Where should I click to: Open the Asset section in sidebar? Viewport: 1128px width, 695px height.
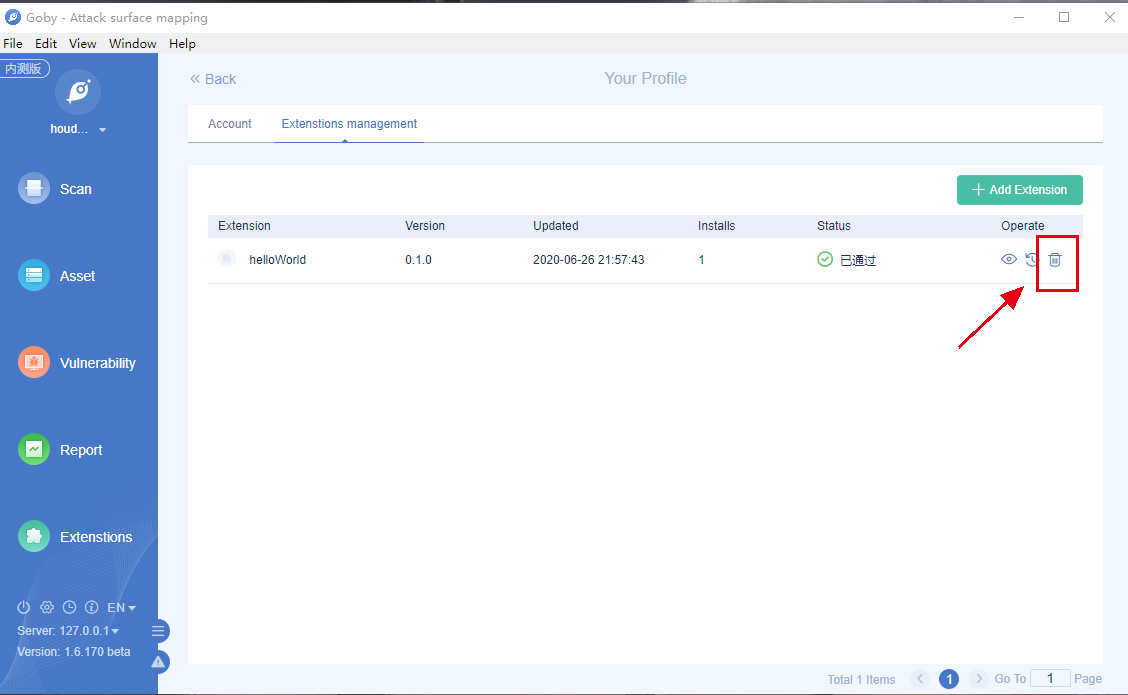pos(56,276)
